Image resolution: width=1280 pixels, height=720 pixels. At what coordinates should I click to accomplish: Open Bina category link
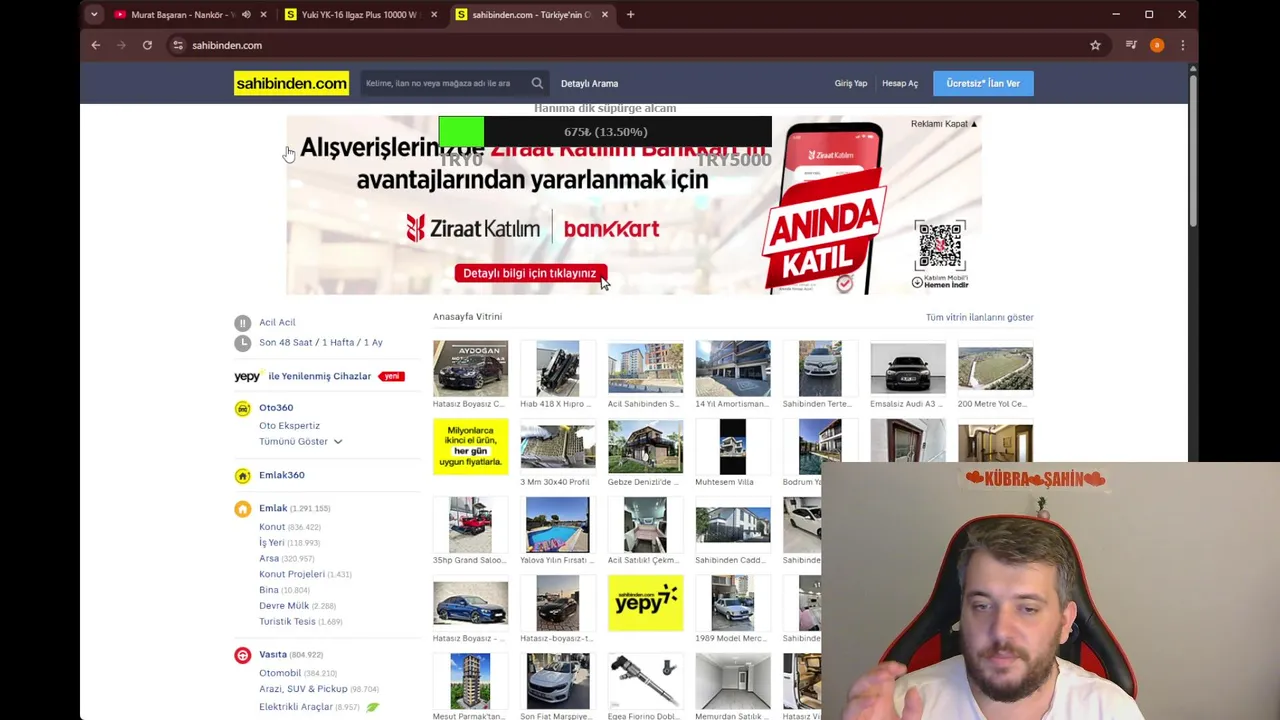268,590
